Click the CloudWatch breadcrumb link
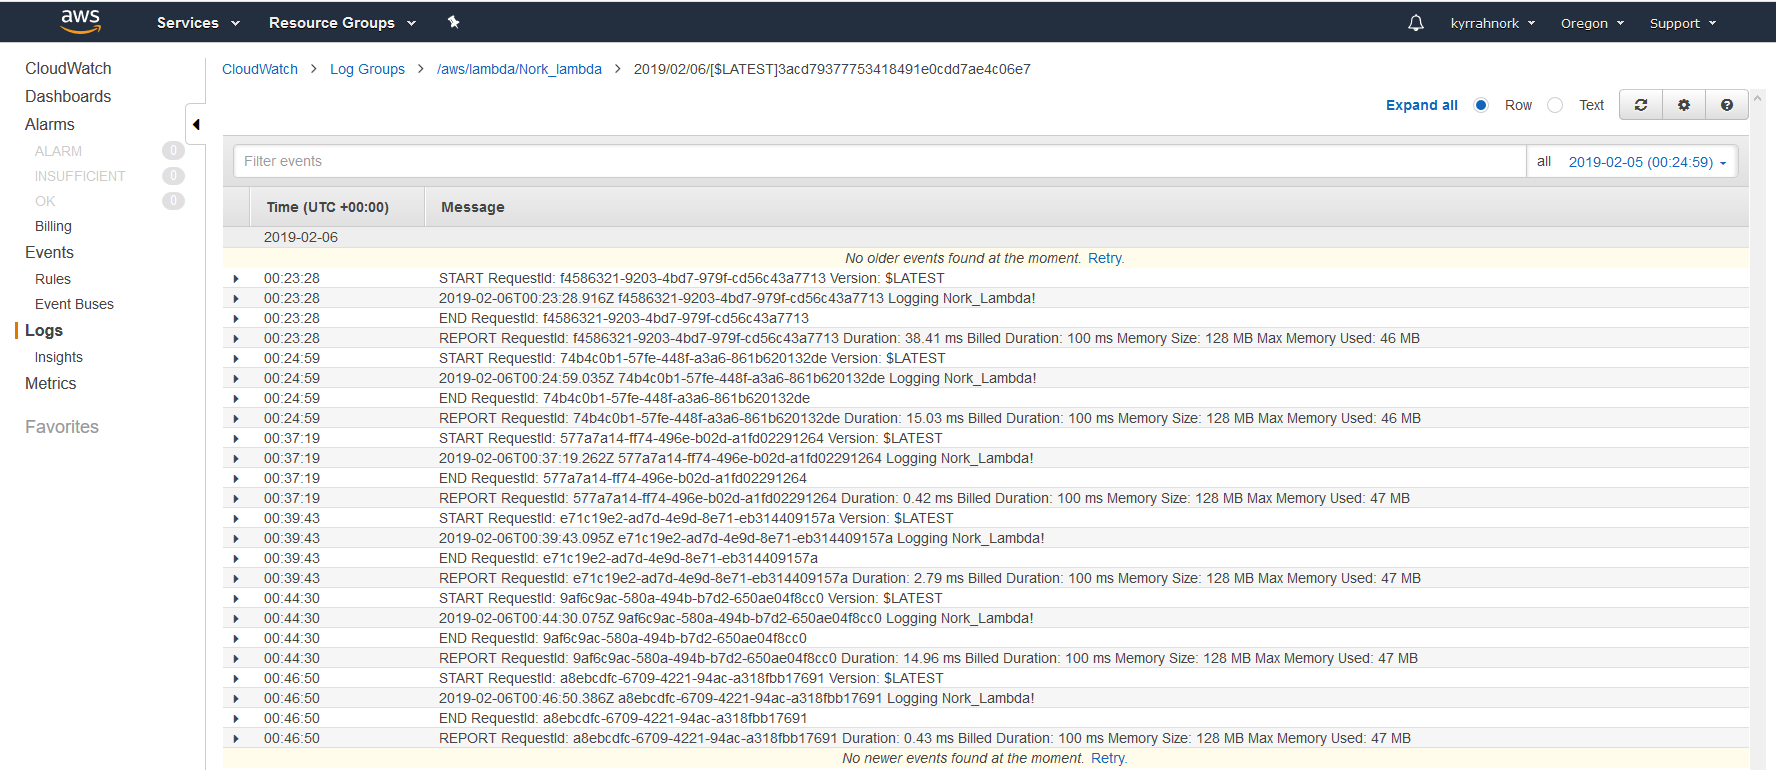 click(x=260, y=69)
